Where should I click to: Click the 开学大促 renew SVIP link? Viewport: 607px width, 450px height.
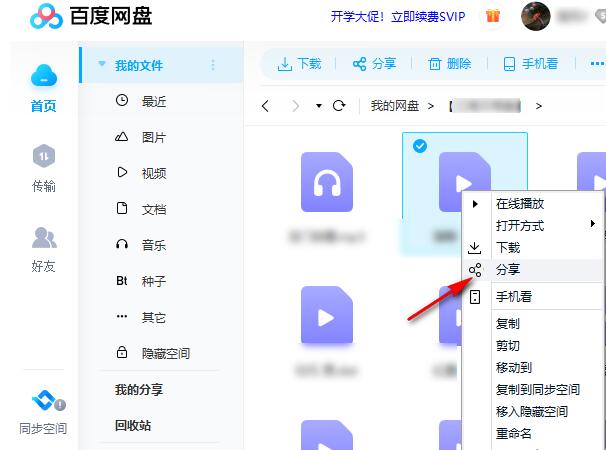click(399, 16)
